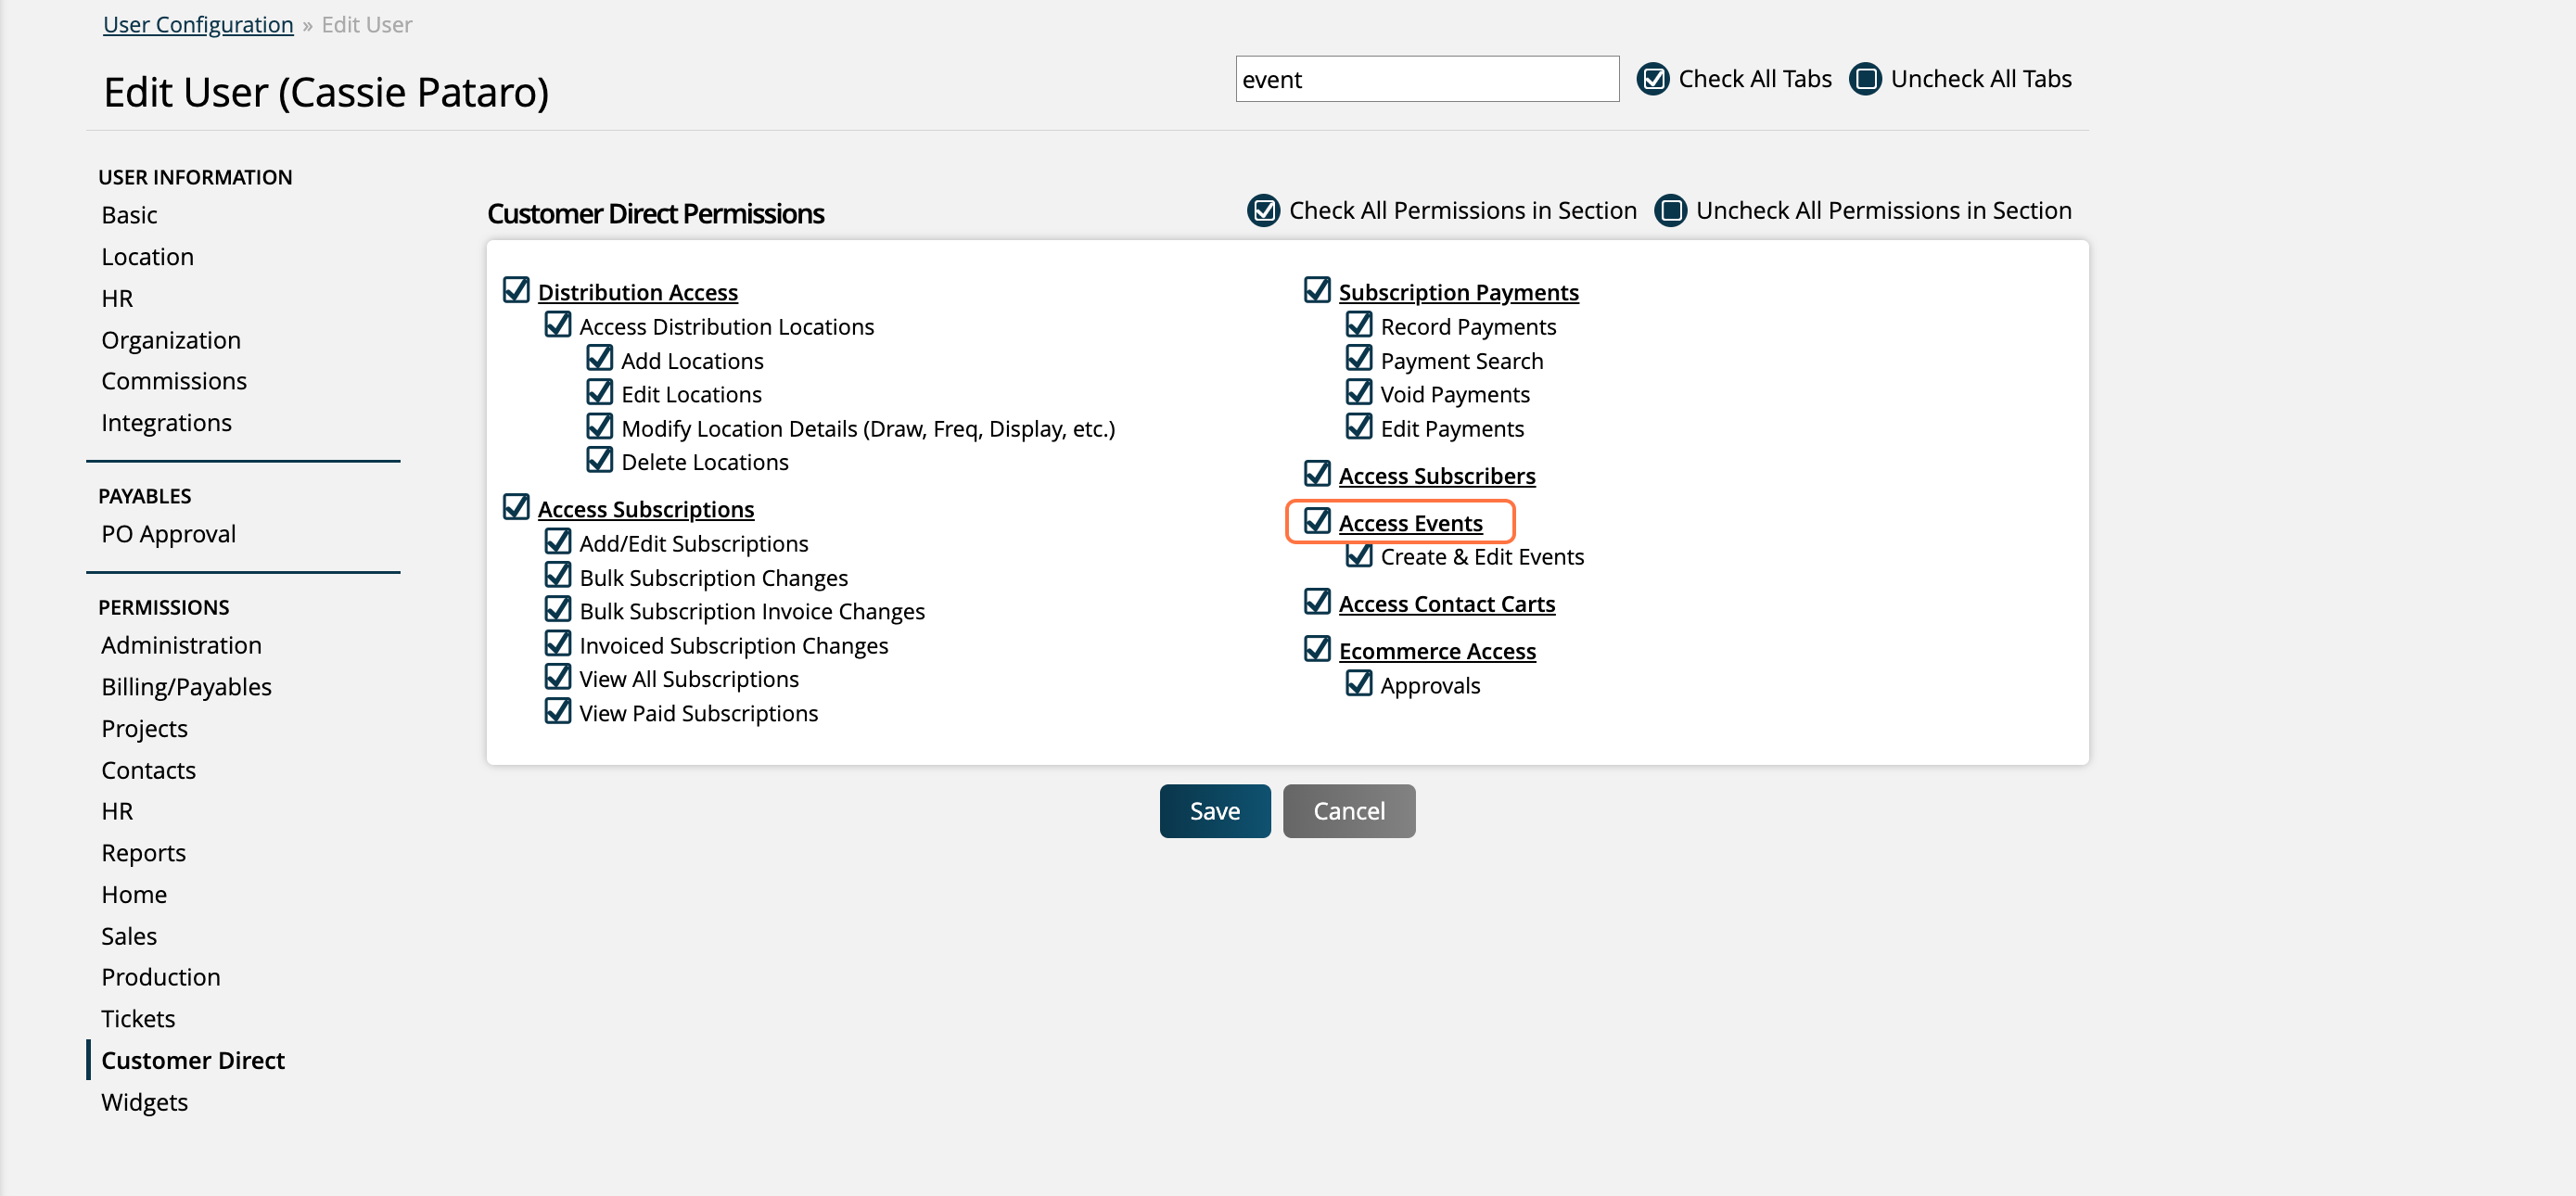The width and height of the screenshot is (2576, 1196).
Task: Uncheck the Access Events checkbox
Action: click(1317, 521)
